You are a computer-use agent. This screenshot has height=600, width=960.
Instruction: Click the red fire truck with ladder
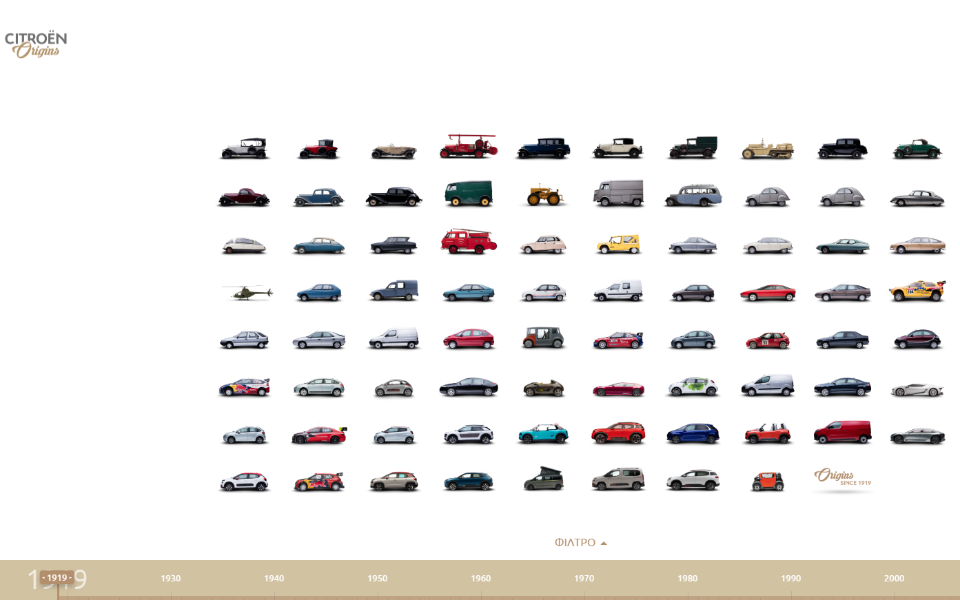tap(468, 147)
